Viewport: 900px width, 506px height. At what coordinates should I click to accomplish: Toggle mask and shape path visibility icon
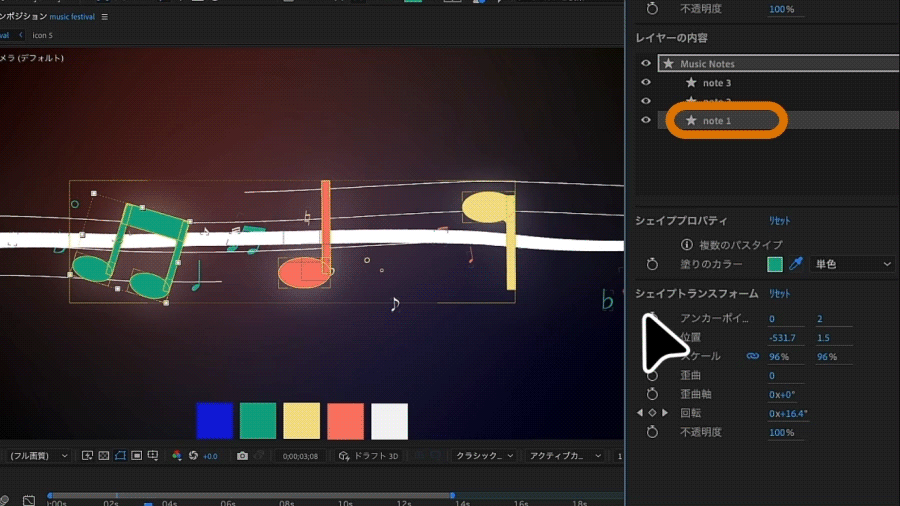(x=120, y=456)
